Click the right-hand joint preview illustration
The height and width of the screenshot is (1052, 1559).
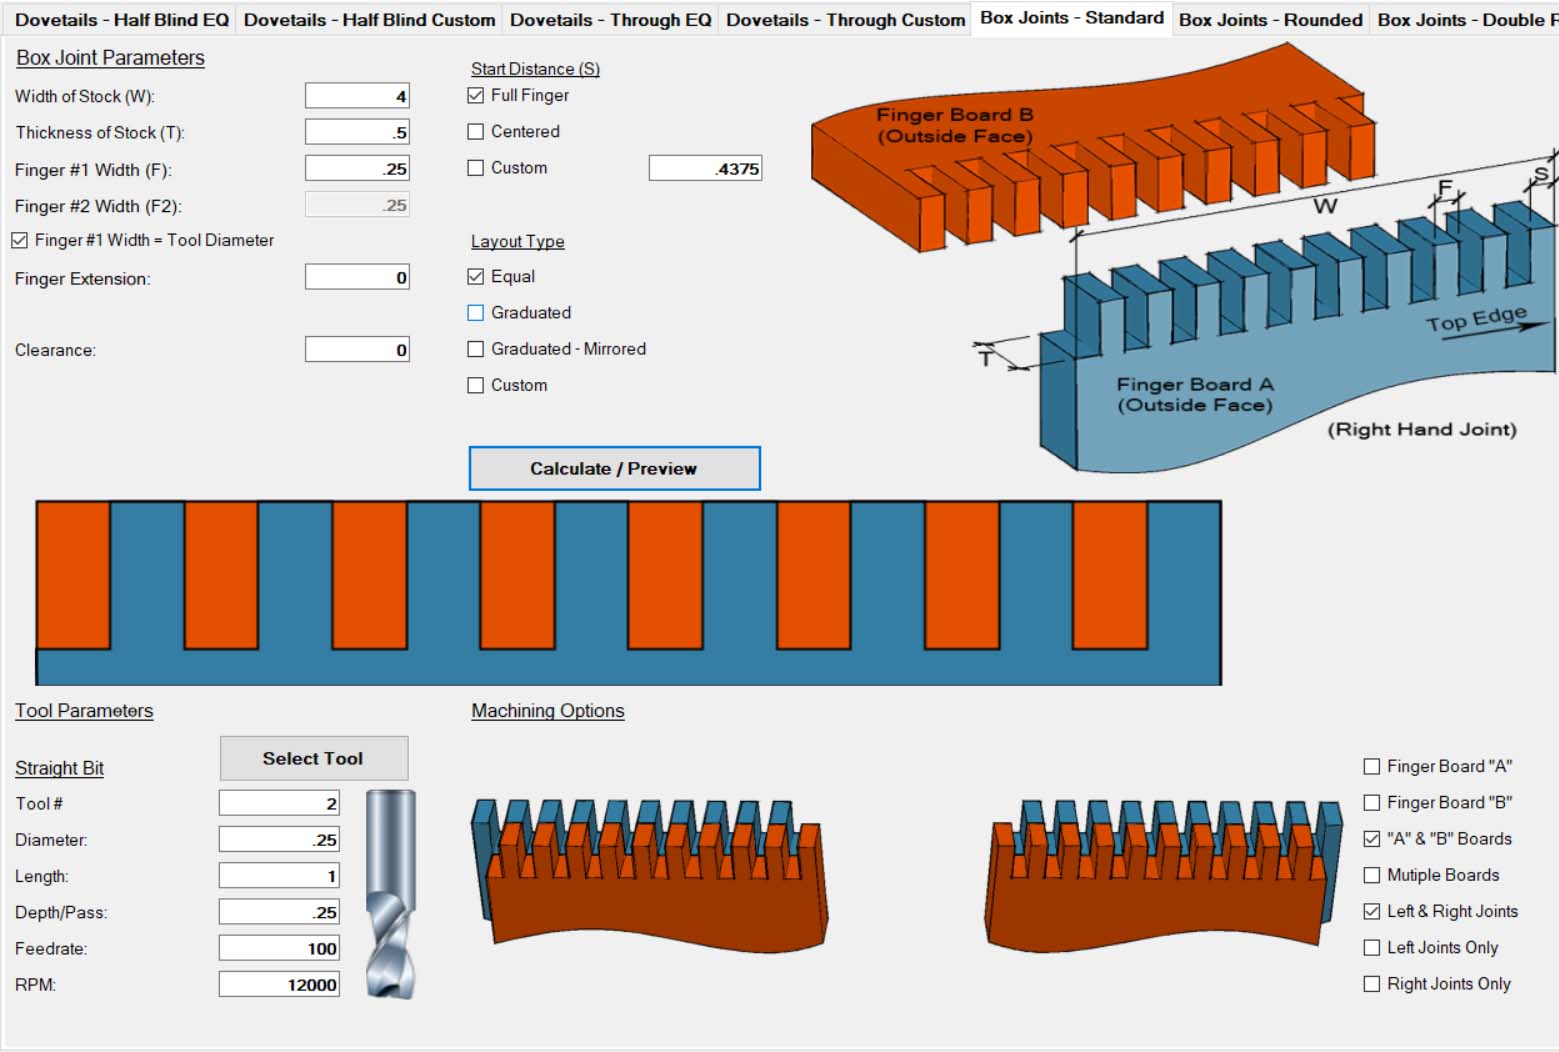[1165, 870]
